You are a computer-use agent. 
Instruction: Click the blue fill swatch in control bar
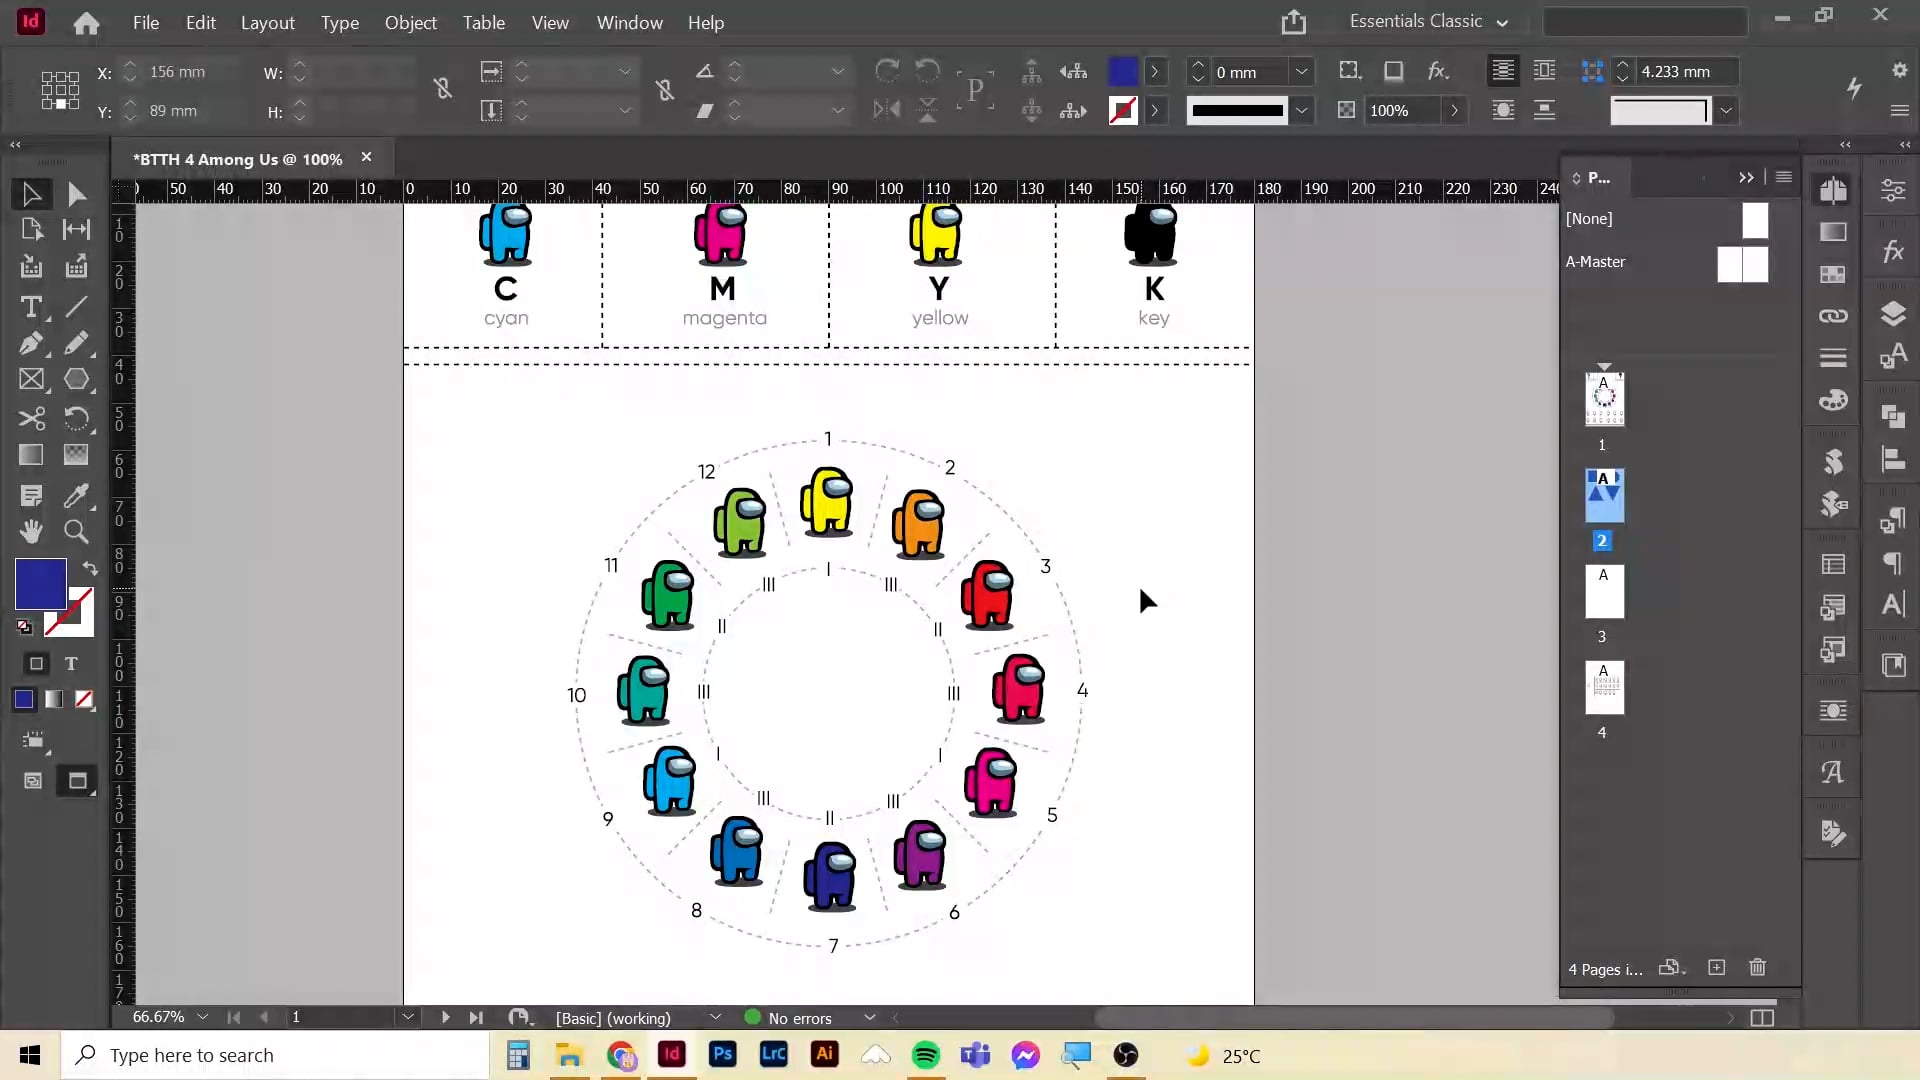click(x=1123, y=72)
